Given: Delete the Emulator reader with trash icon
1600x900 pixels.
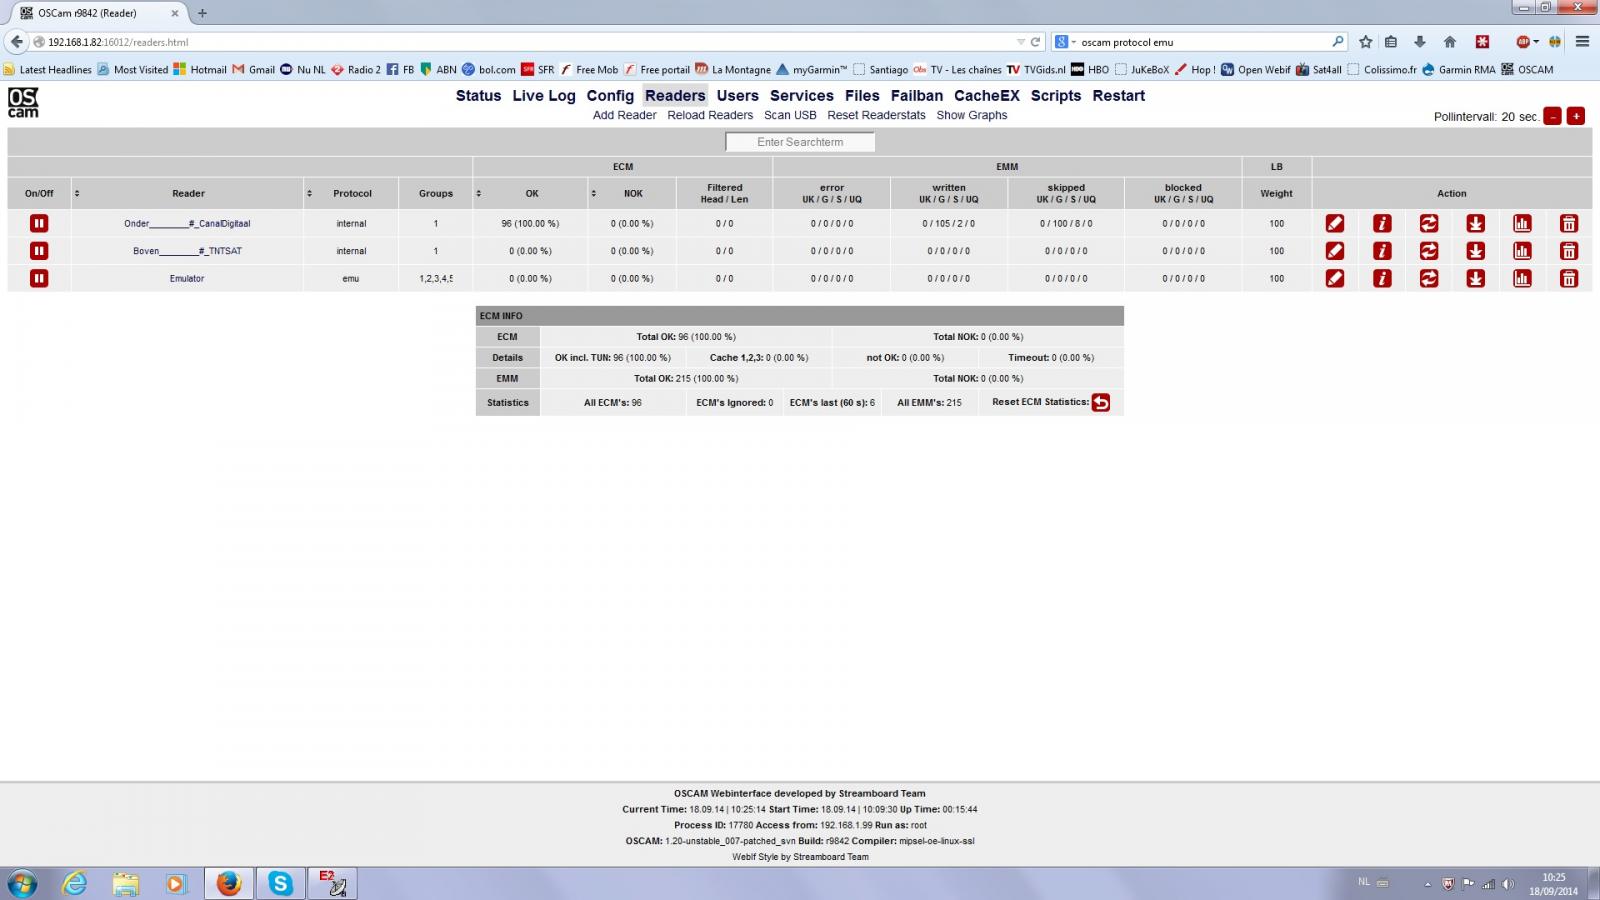Looking at the screenshot, I should pyautogui.click(x=1569, y=279).
